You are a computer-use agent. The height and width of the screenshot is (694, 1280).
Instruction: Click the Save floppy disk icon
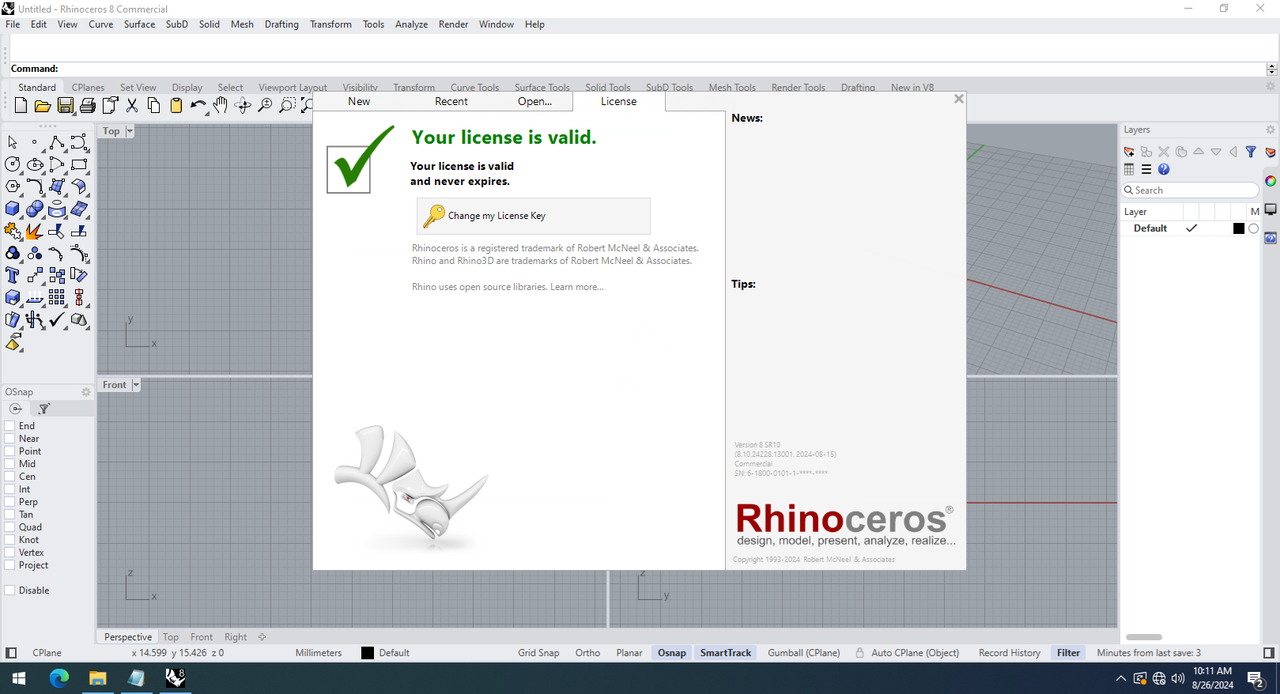pos(65,105)
